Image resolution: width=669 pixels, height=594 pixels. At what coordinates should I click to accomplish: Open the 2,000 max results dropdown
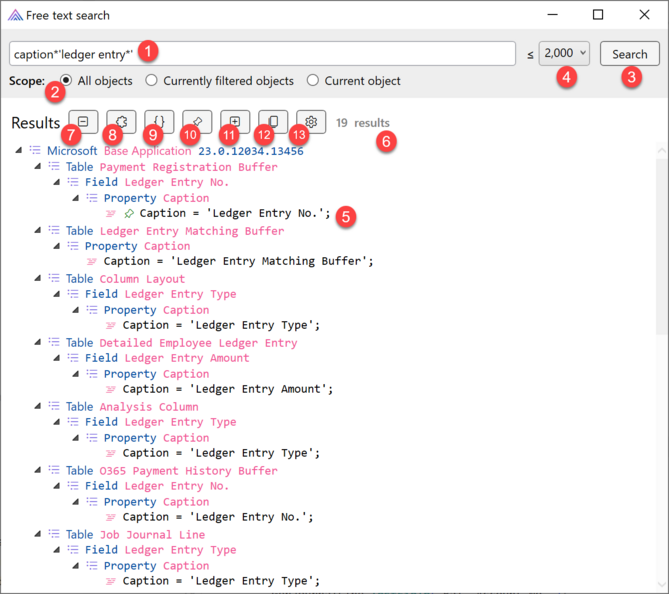coord(564,53)
